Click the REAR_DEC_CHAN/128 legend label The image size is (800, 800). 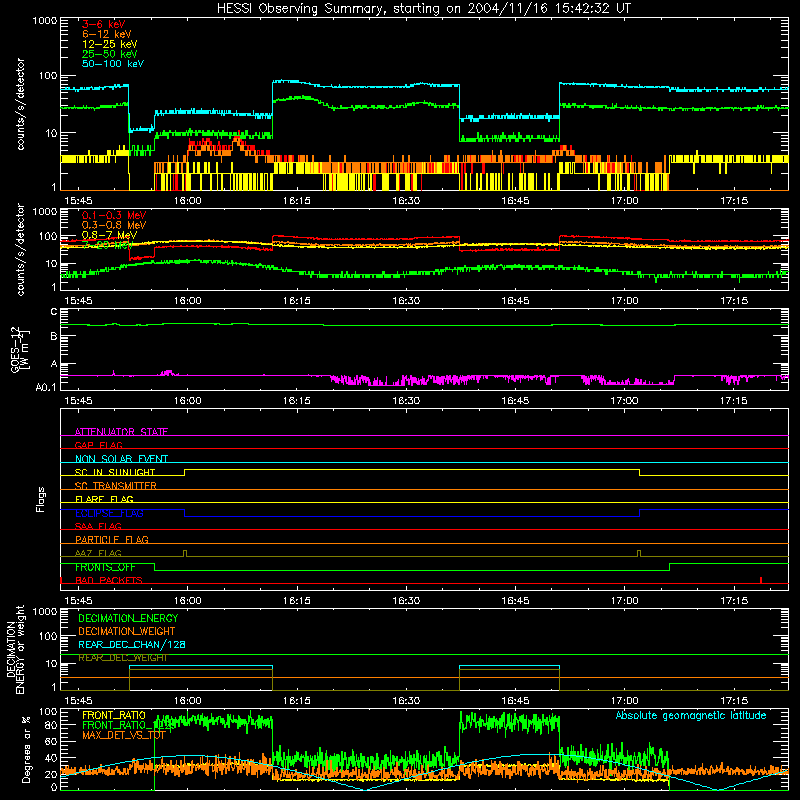point(132,644)
